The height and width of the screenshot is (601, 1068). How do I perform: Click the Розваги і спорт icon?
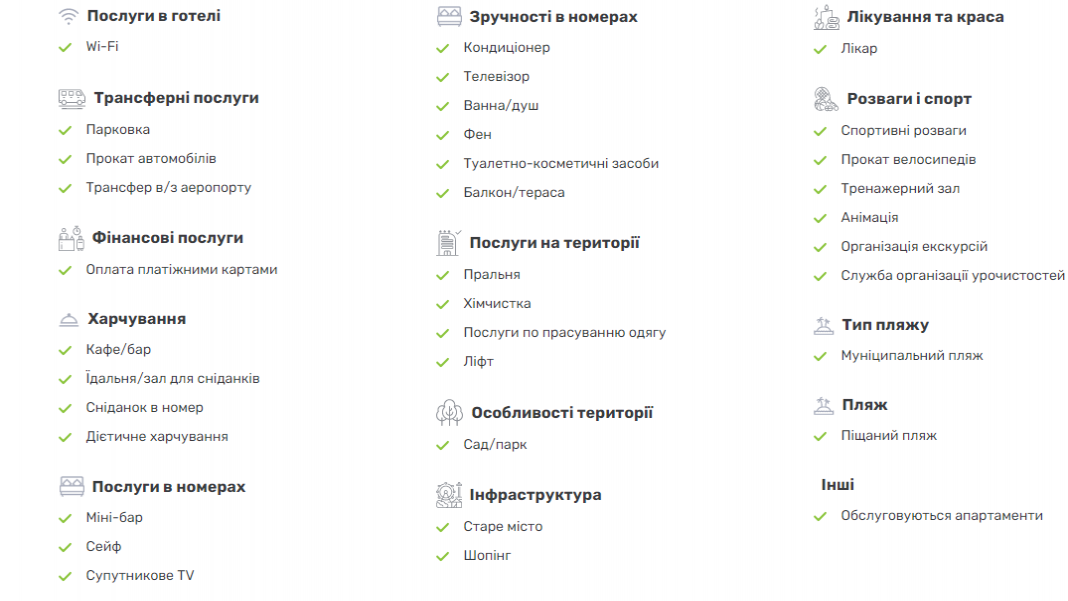click(826, 99)
